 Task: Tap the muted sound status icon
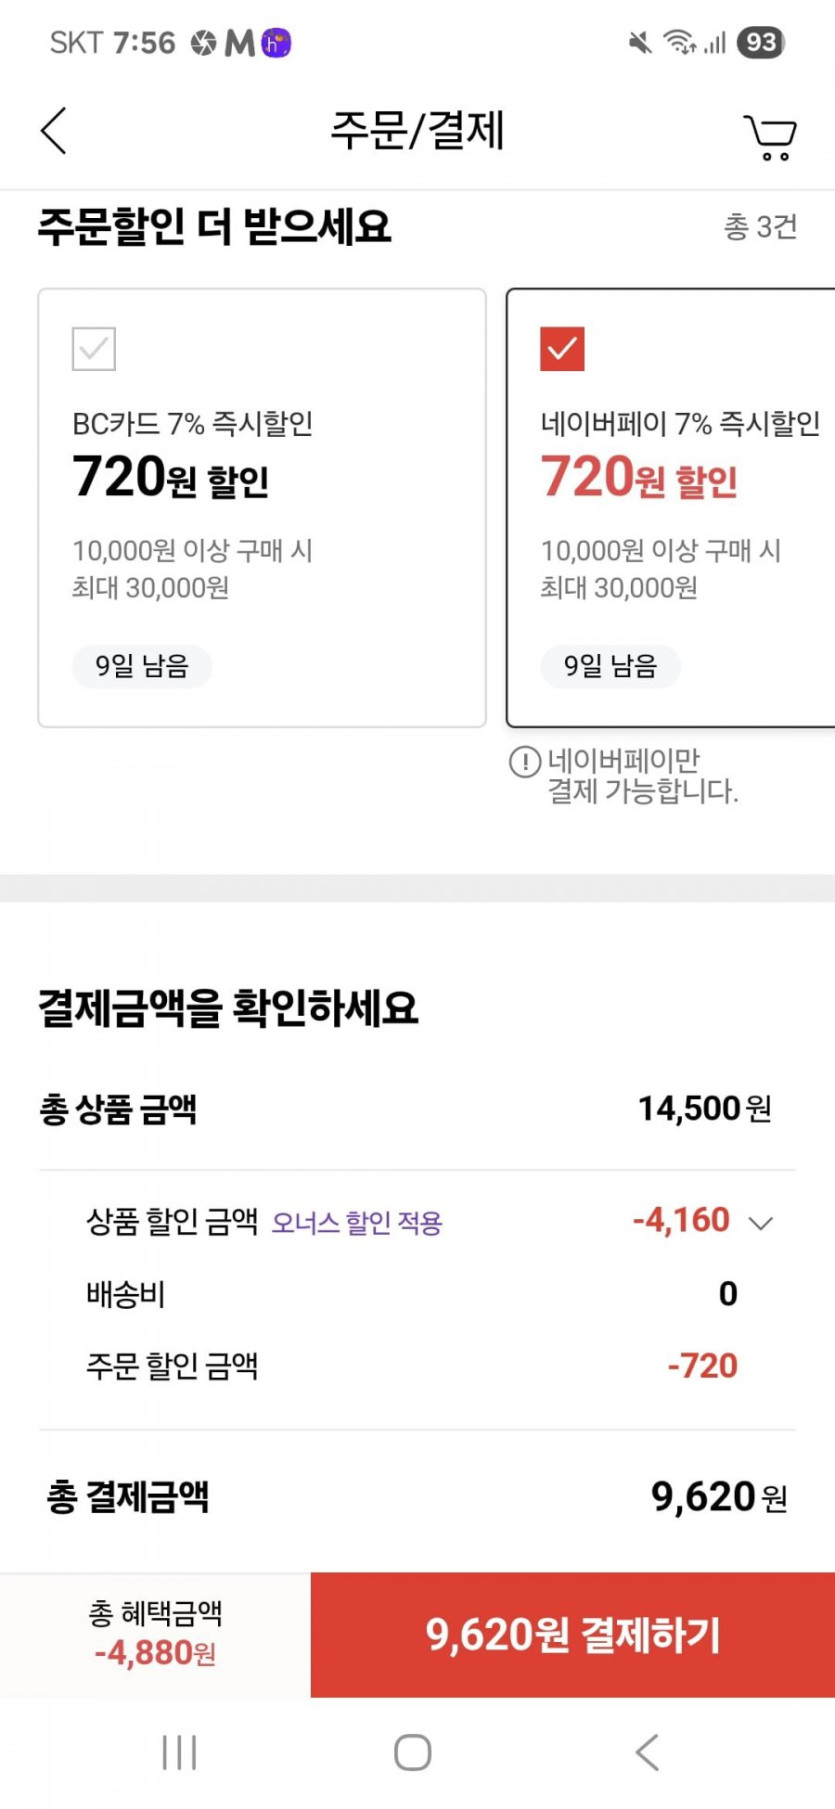[x=640, y=42]
